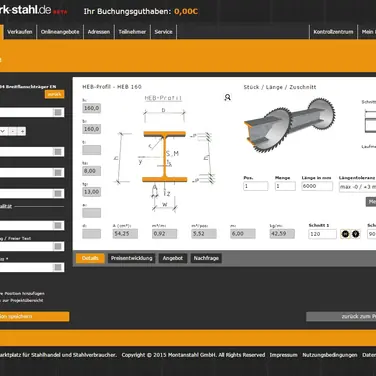Open the Längentoleranz dropdown
This screenshot has height=376, width=376.
coord(357,187)
